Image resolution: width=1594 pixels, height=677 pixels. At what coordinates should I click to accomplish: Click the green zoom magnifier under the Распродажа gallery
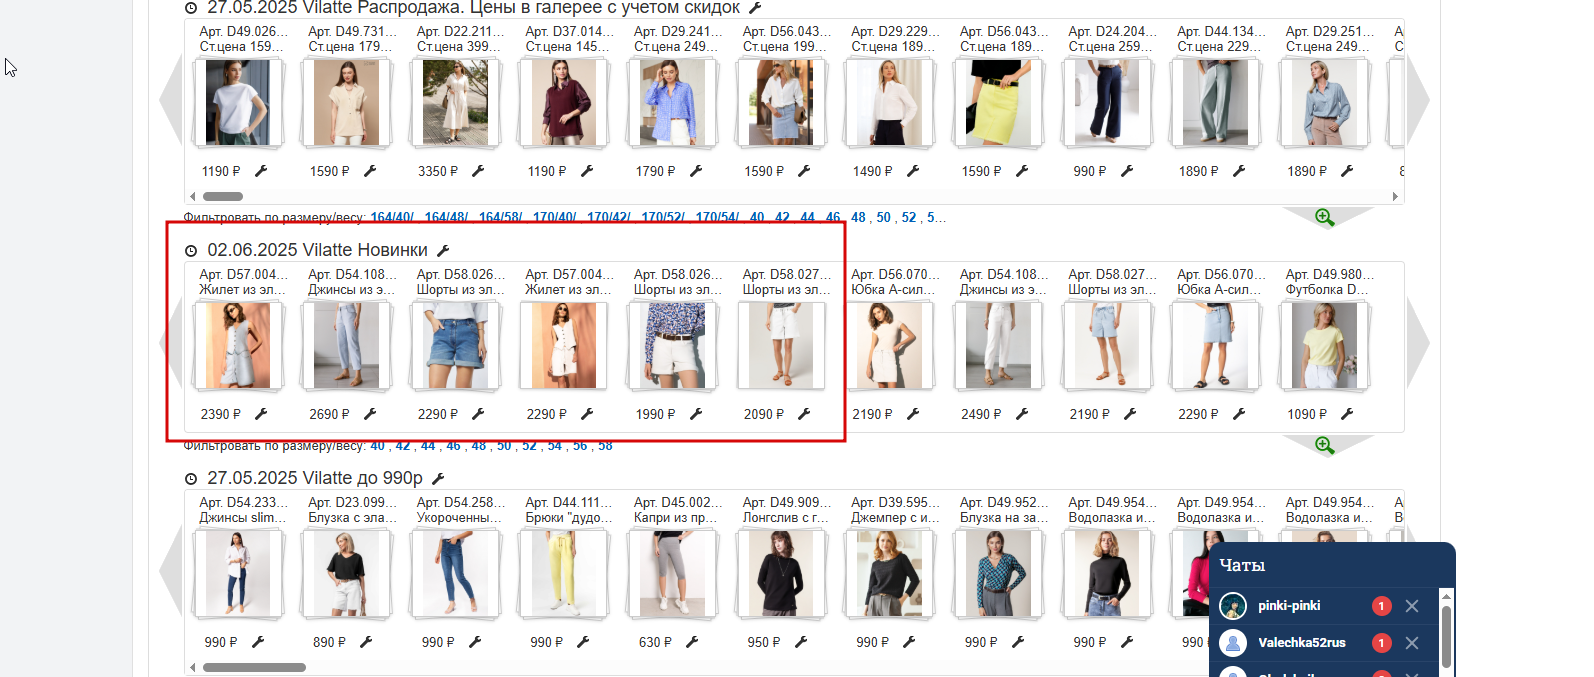(1325, 217)
